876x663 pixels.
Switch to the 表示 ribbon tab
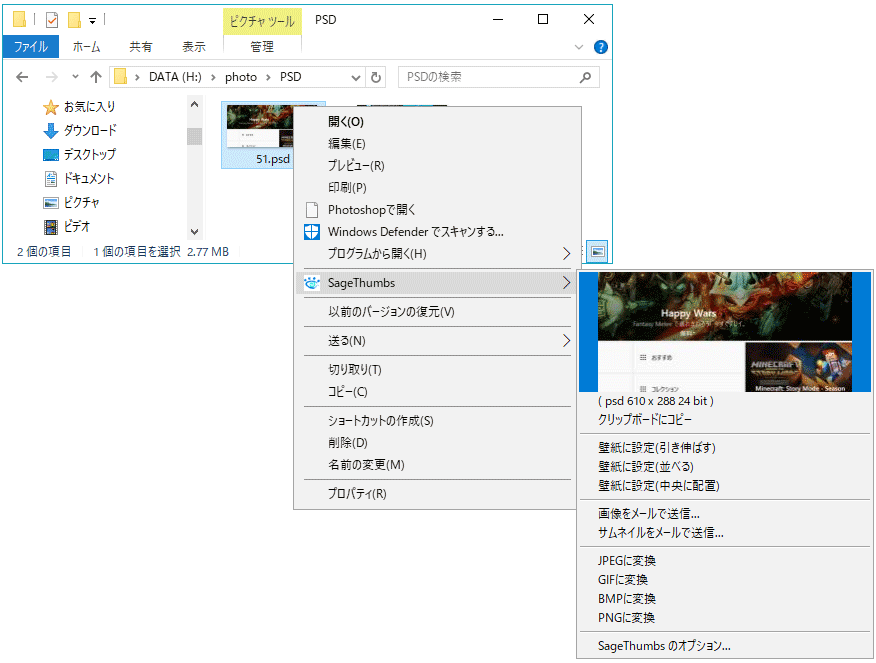click(194, 47)
